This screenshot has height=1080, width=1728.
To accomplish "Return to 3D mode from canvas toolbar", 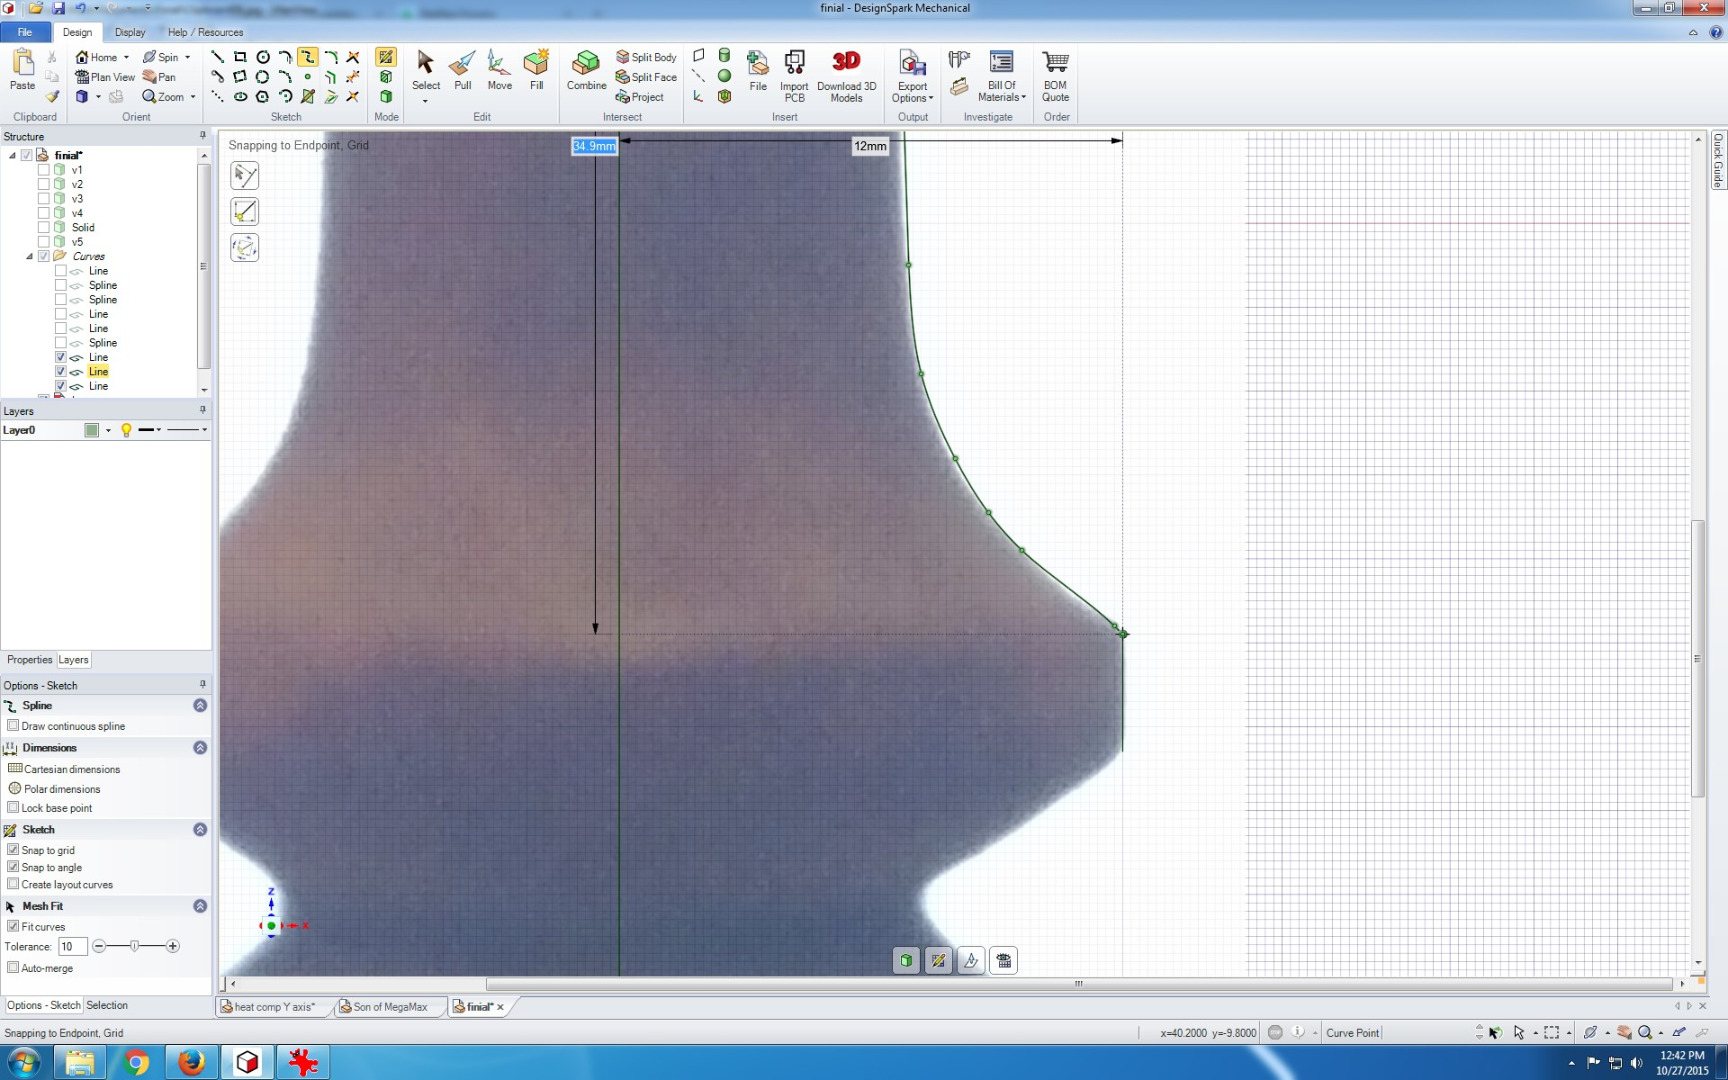I will pos(906,961).
